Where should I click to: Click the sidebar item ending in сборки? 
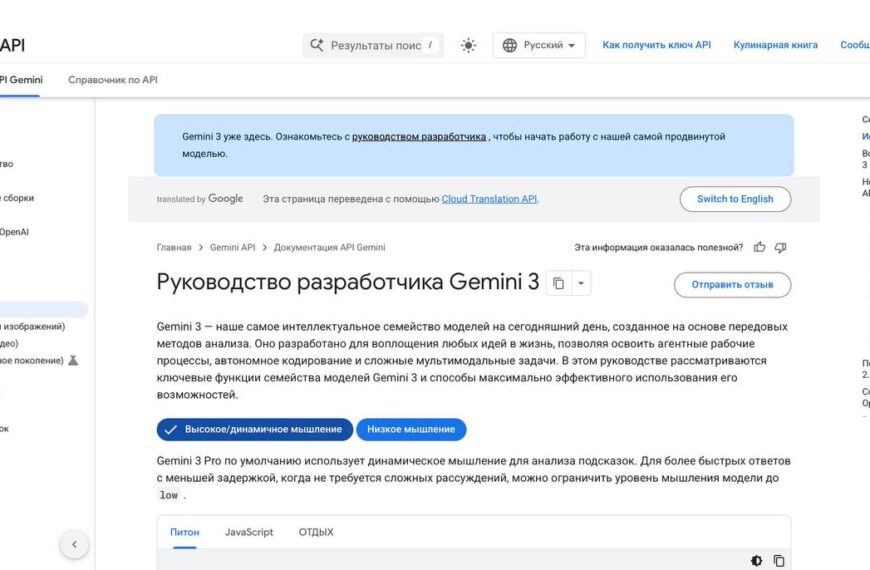tap(17, 198)
